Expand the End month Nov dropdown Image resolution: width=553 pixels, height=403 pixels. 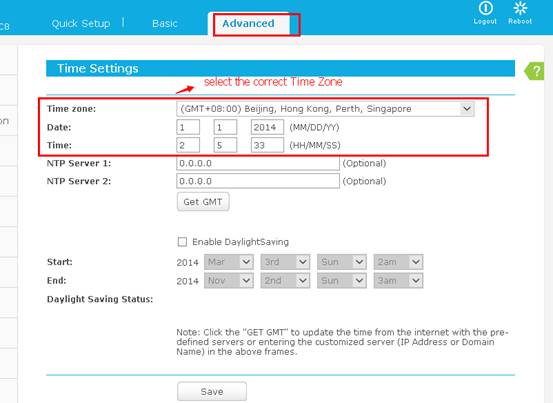[x=229, y=281]
